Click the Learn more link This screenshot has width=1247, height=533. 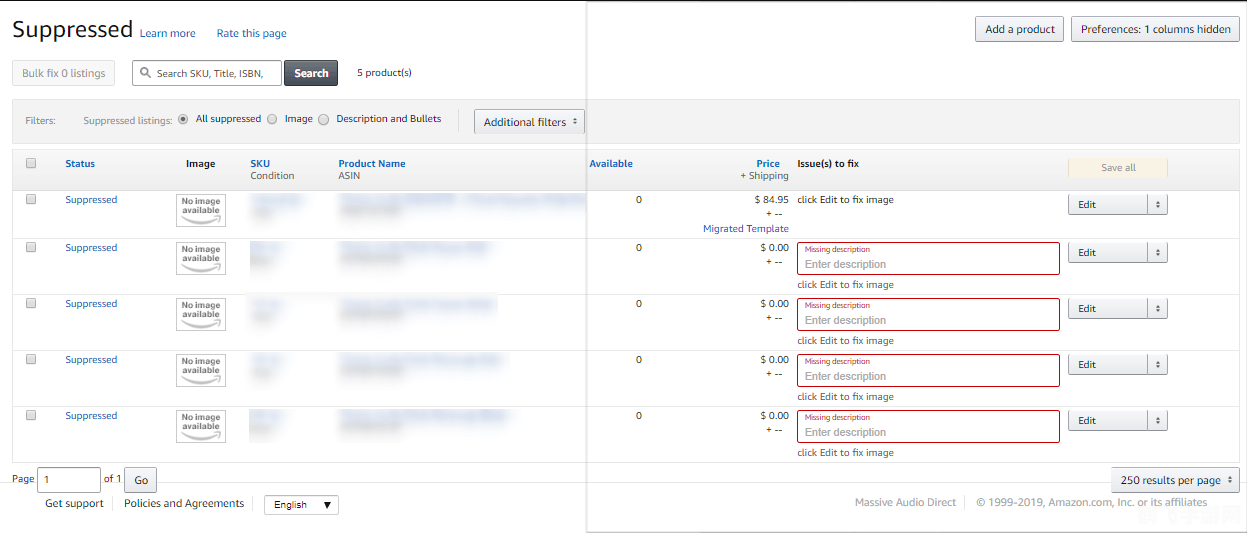(x=167, y=34)
